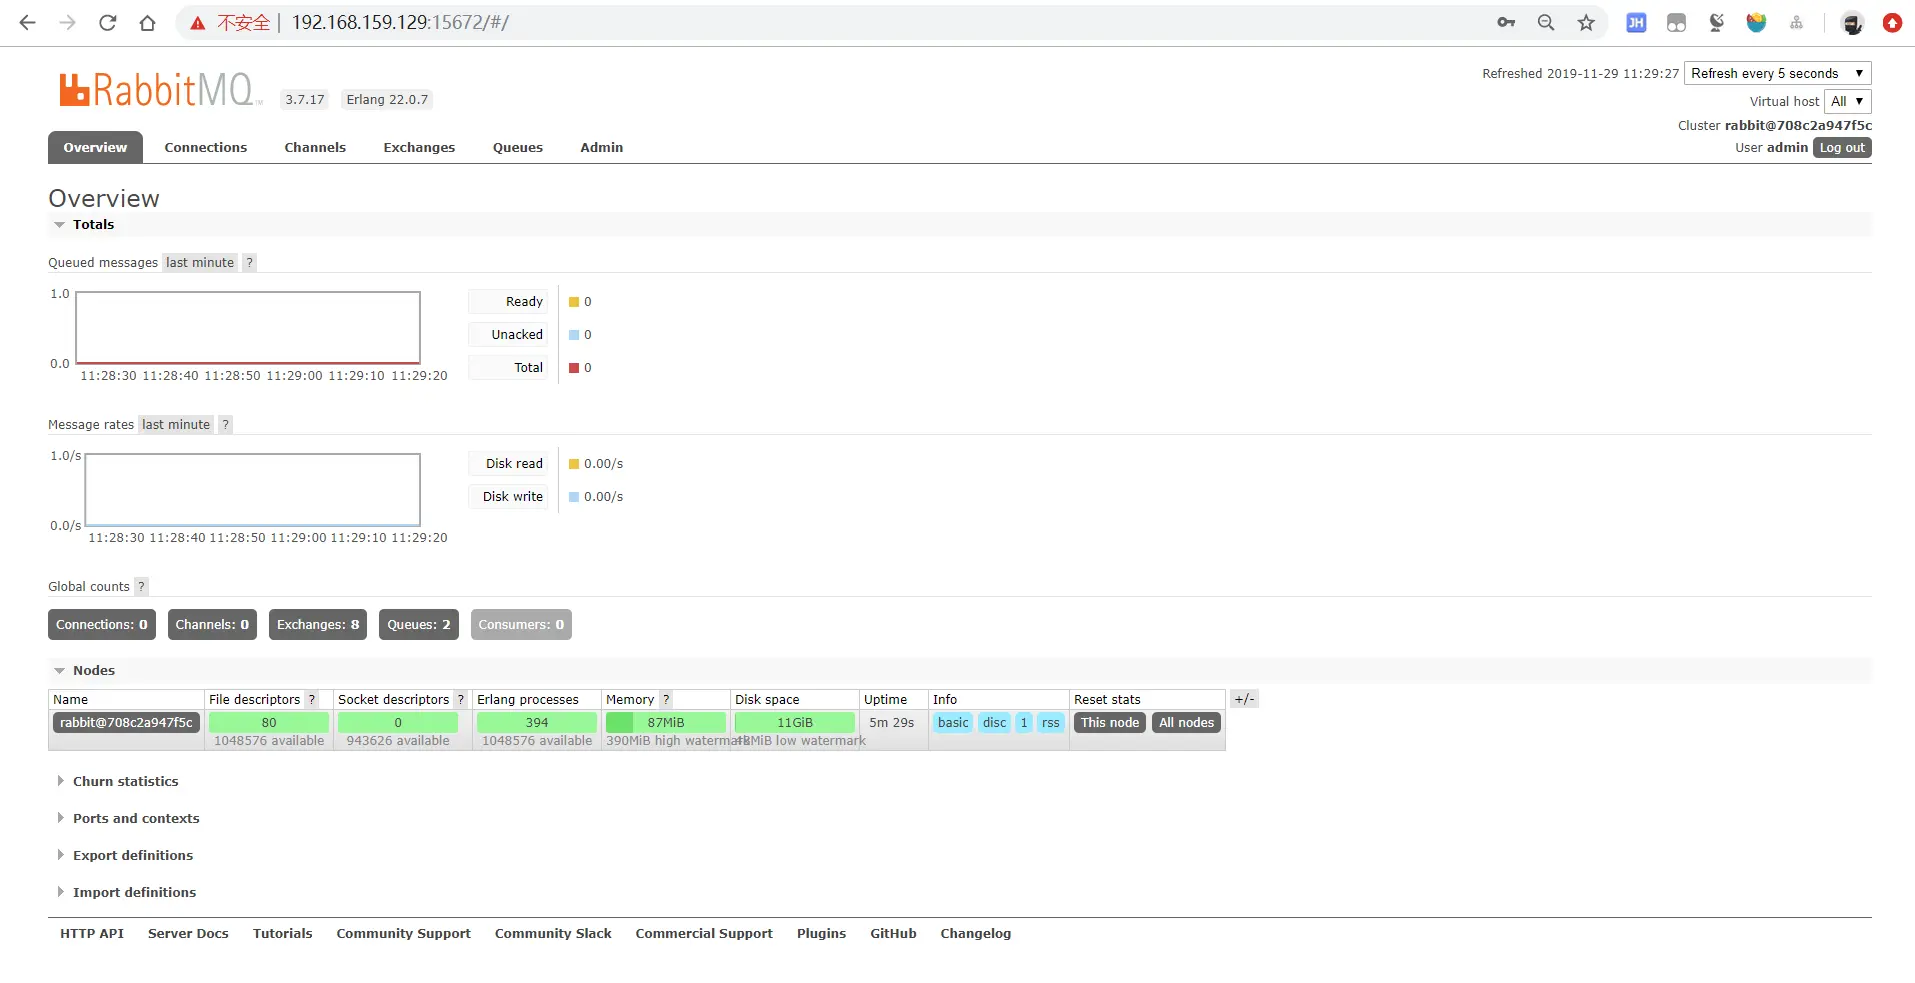Visit the Community Support link
1915x983 pixels.
click(x=404, y=934)
